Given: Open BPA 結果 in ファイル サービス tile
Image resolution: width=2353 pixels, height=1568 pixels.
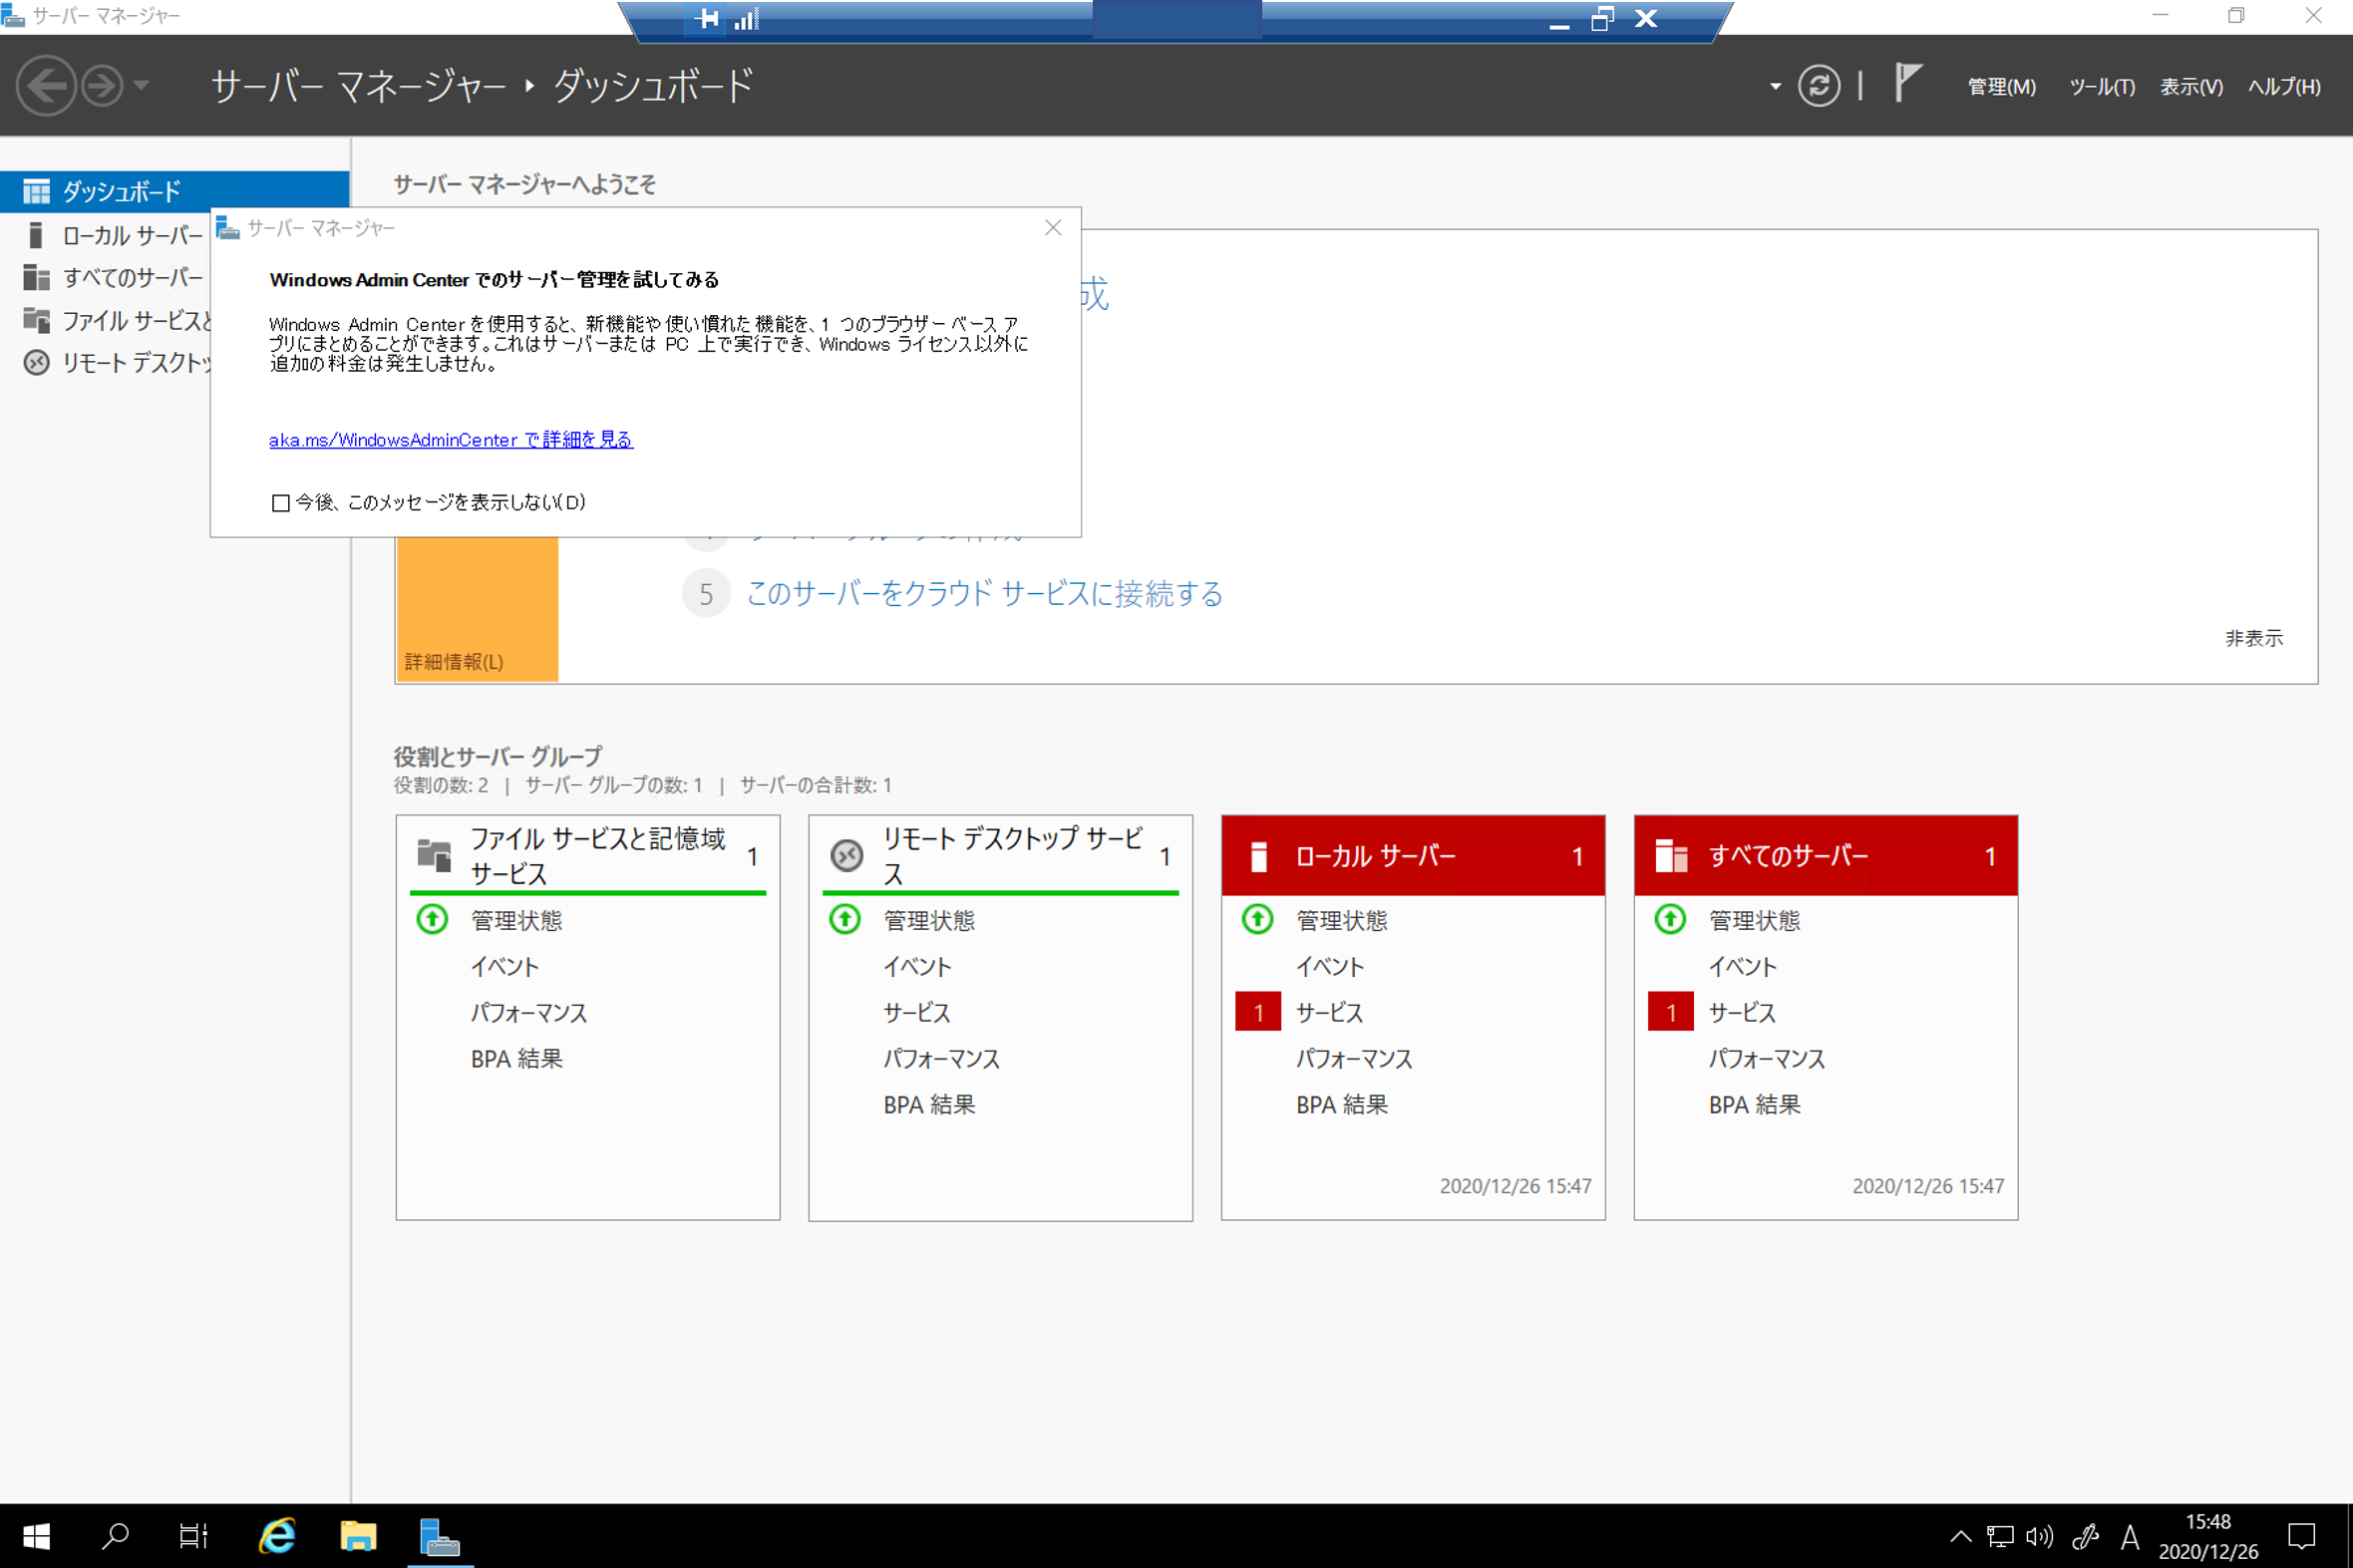Looking at the screenshot, I should click(517, 1058).
